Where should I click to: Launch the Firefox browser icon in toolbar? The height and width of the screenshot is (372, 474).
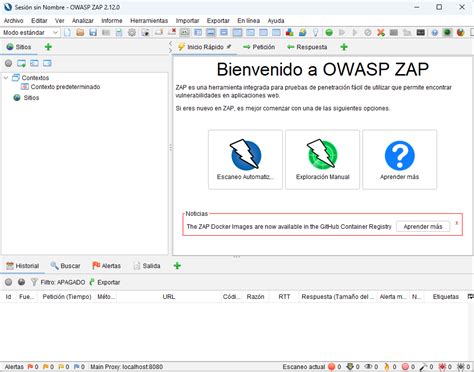tap(460, 32)
